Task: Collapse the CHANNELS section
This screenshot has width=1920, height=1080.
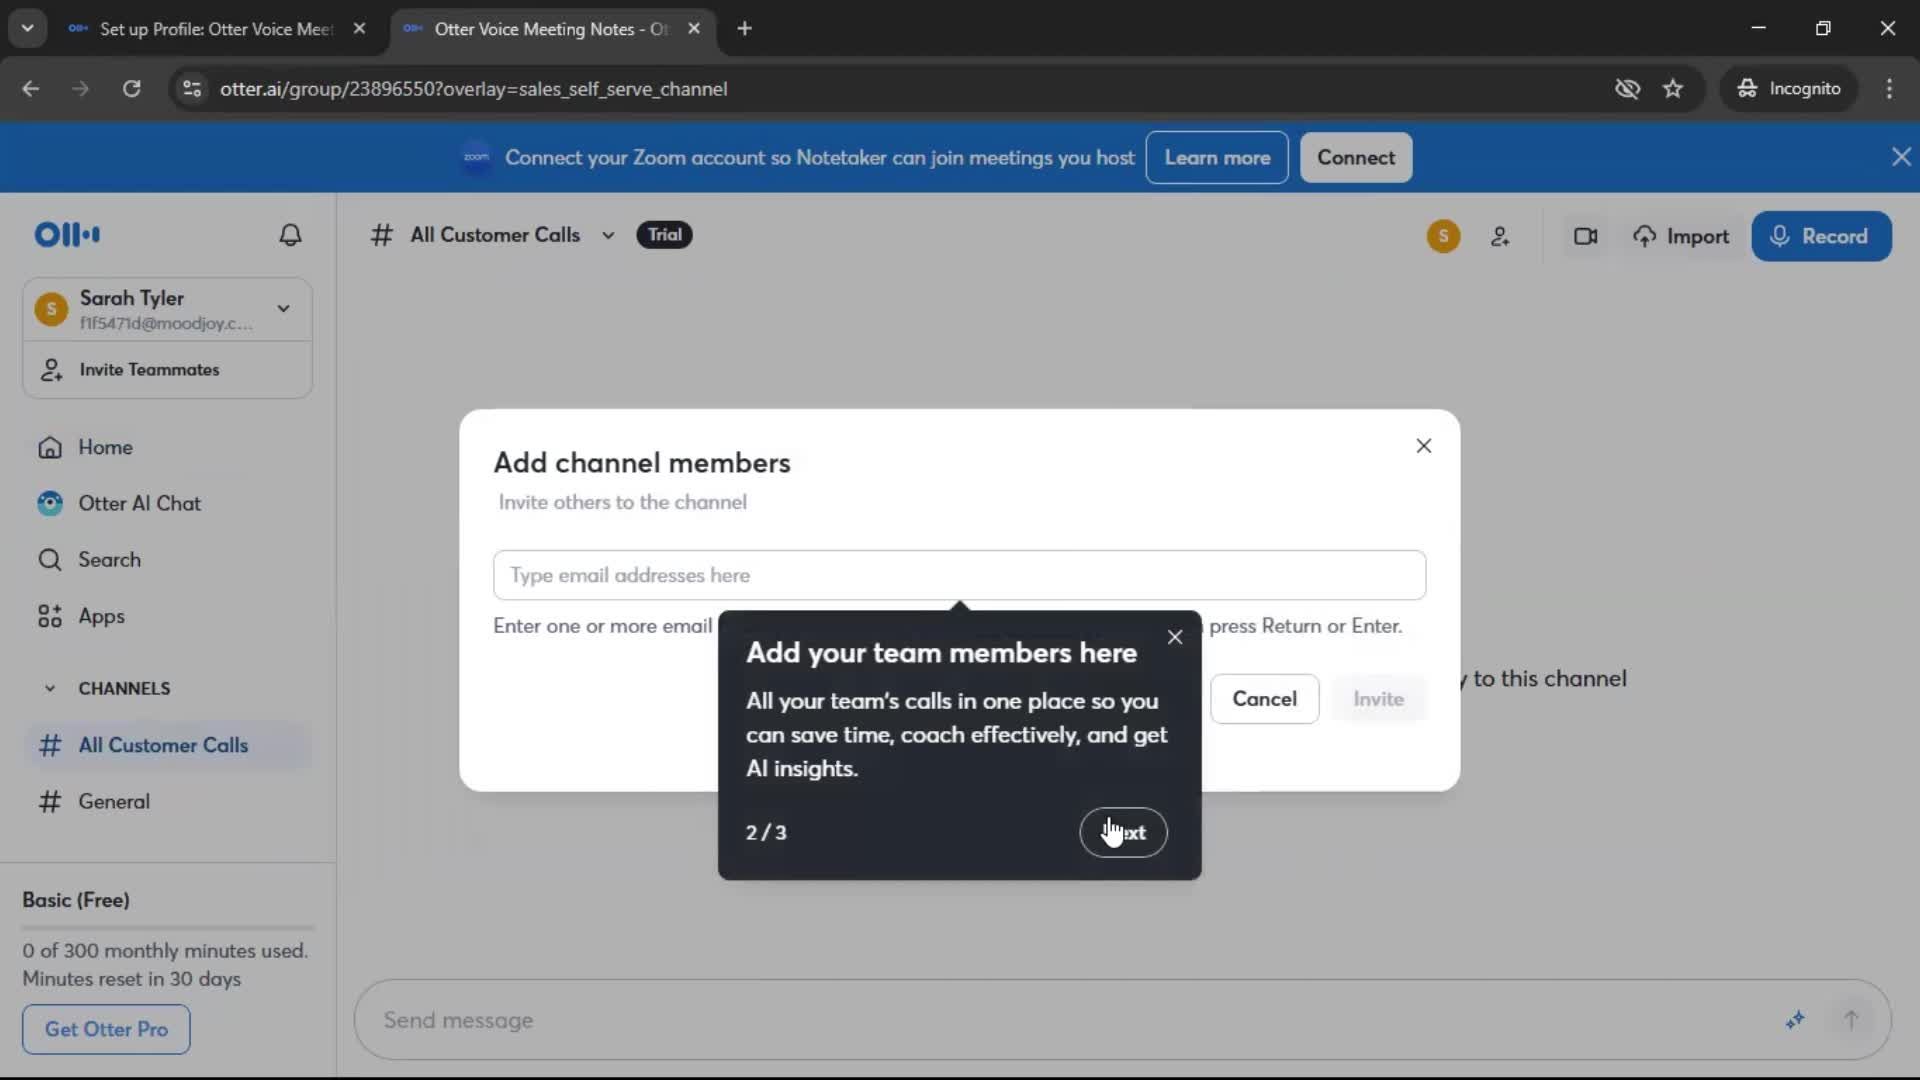Action: [x=50, y=688]
